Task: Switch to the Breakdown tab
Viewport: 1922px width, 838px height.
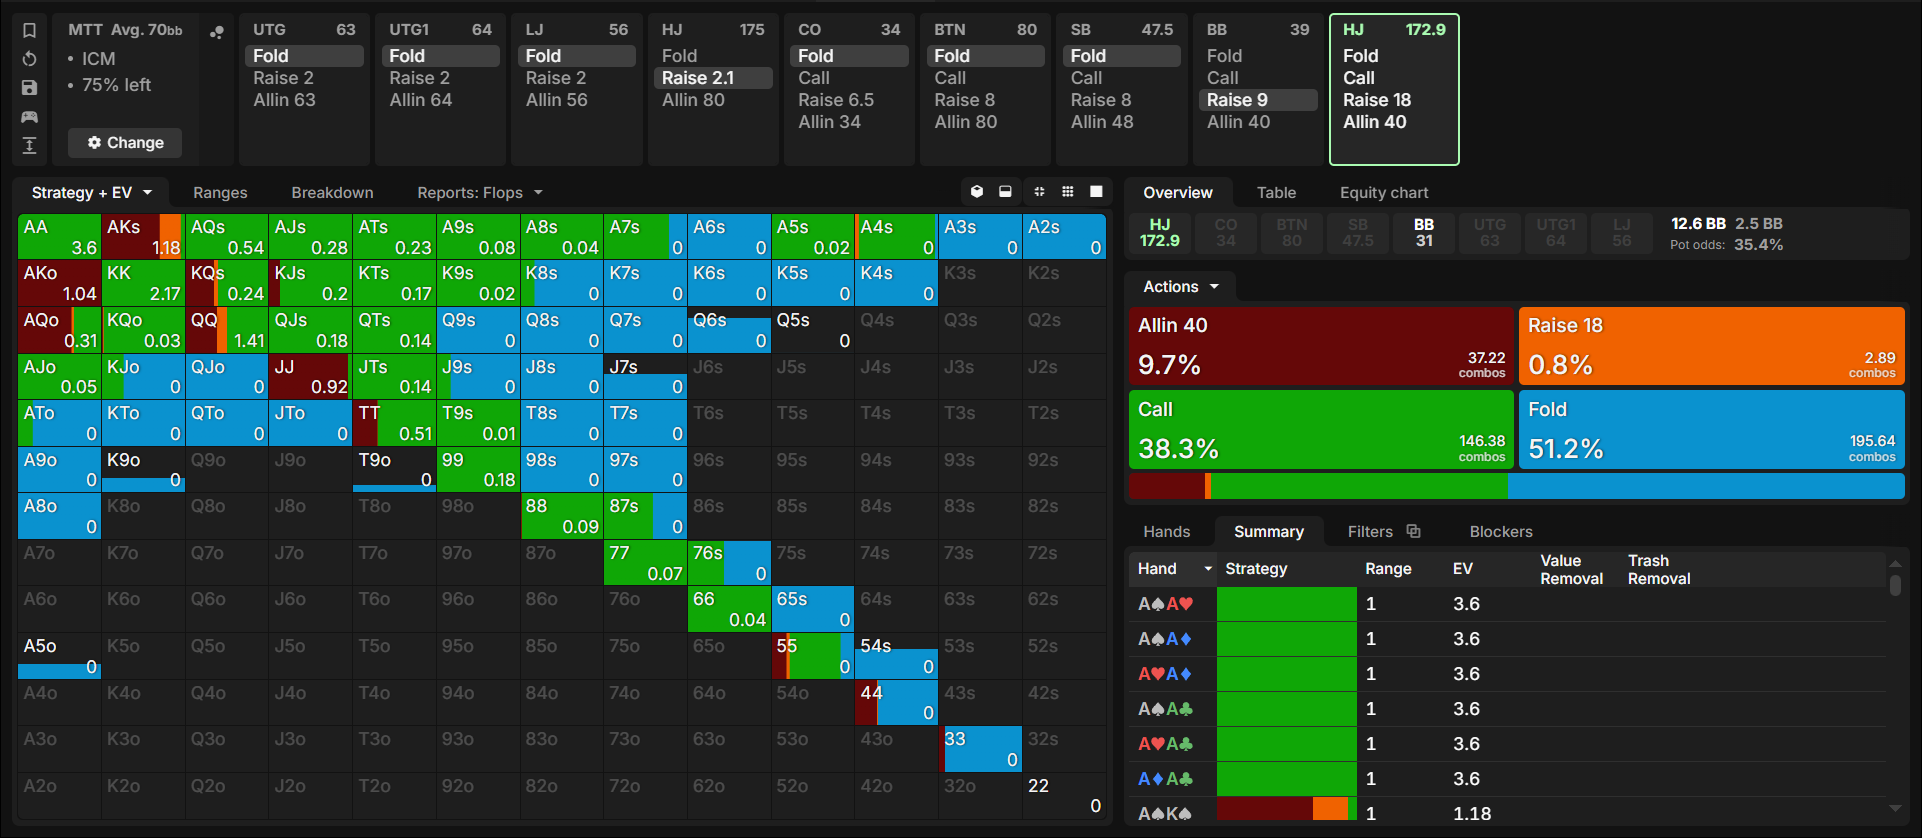Action: click(x=332, y=193)
